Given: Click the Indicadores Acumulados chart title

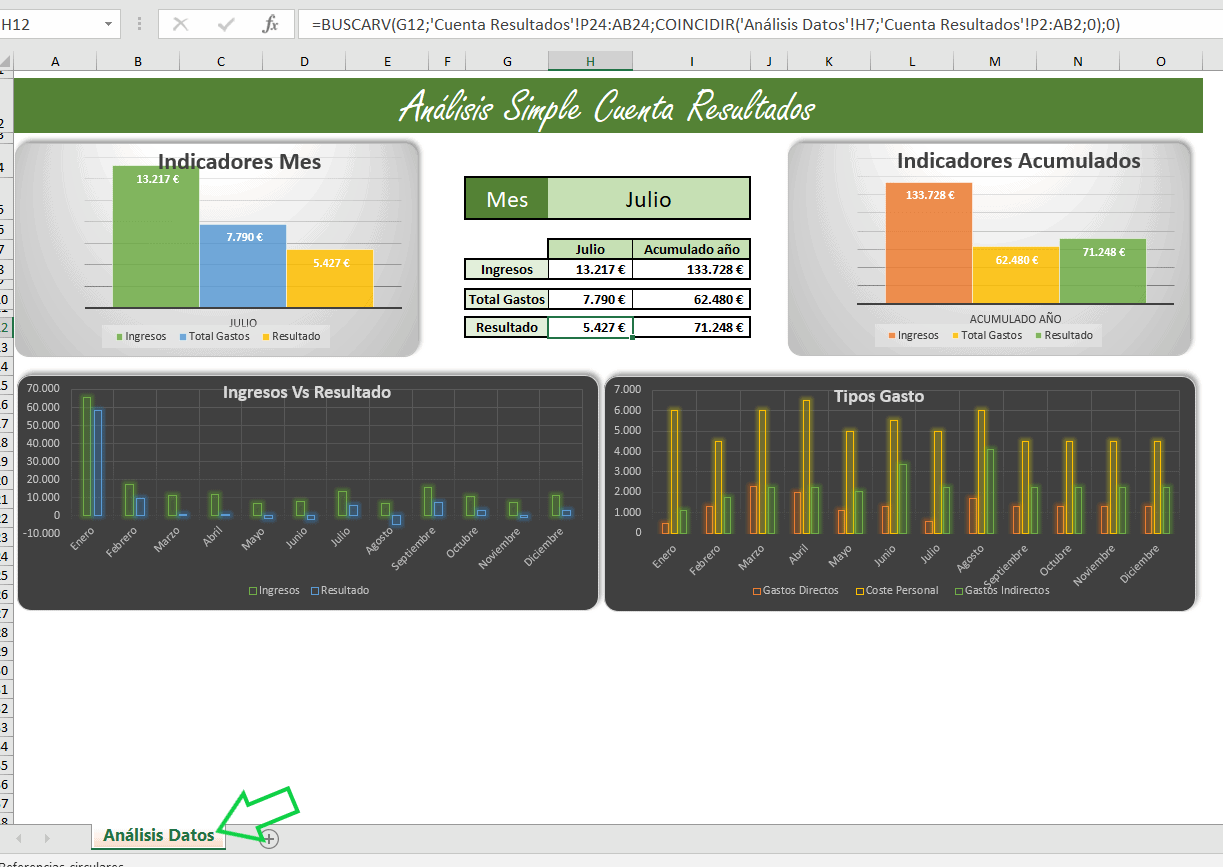Looking at the screenshot, I should point(1018,160).
